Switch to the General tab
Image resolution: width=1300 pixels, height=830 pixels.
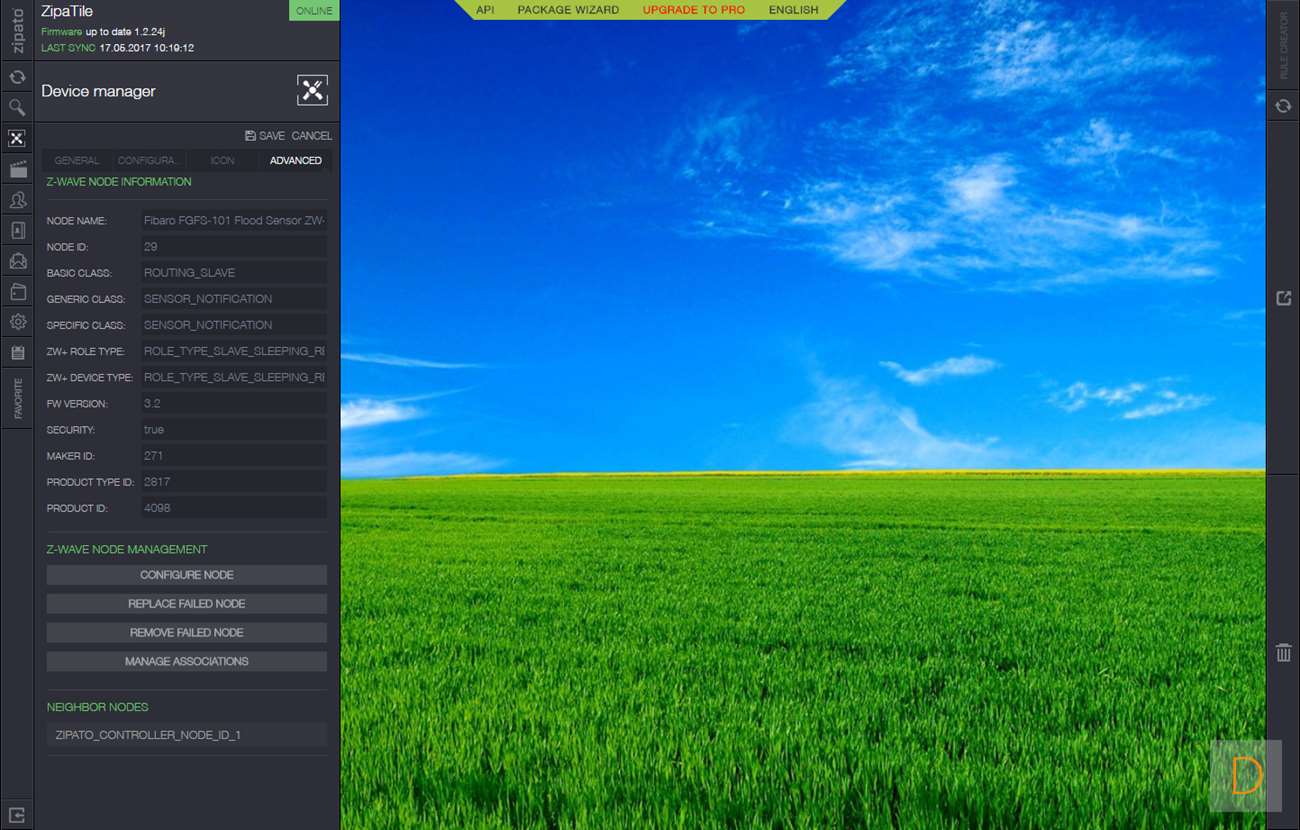[77, 160]
